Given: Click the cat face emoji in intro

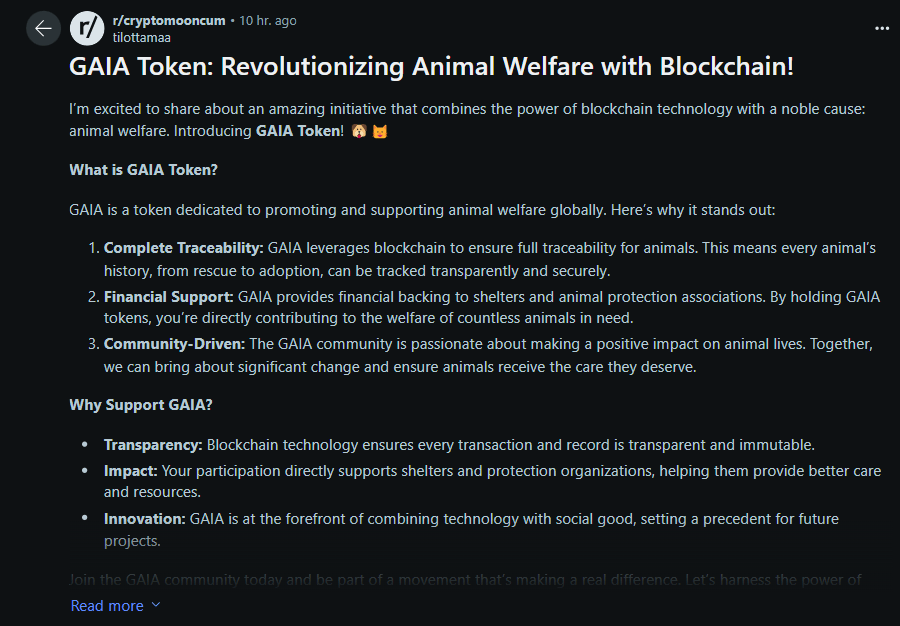Looking at the screenshot, I should 380,131.
